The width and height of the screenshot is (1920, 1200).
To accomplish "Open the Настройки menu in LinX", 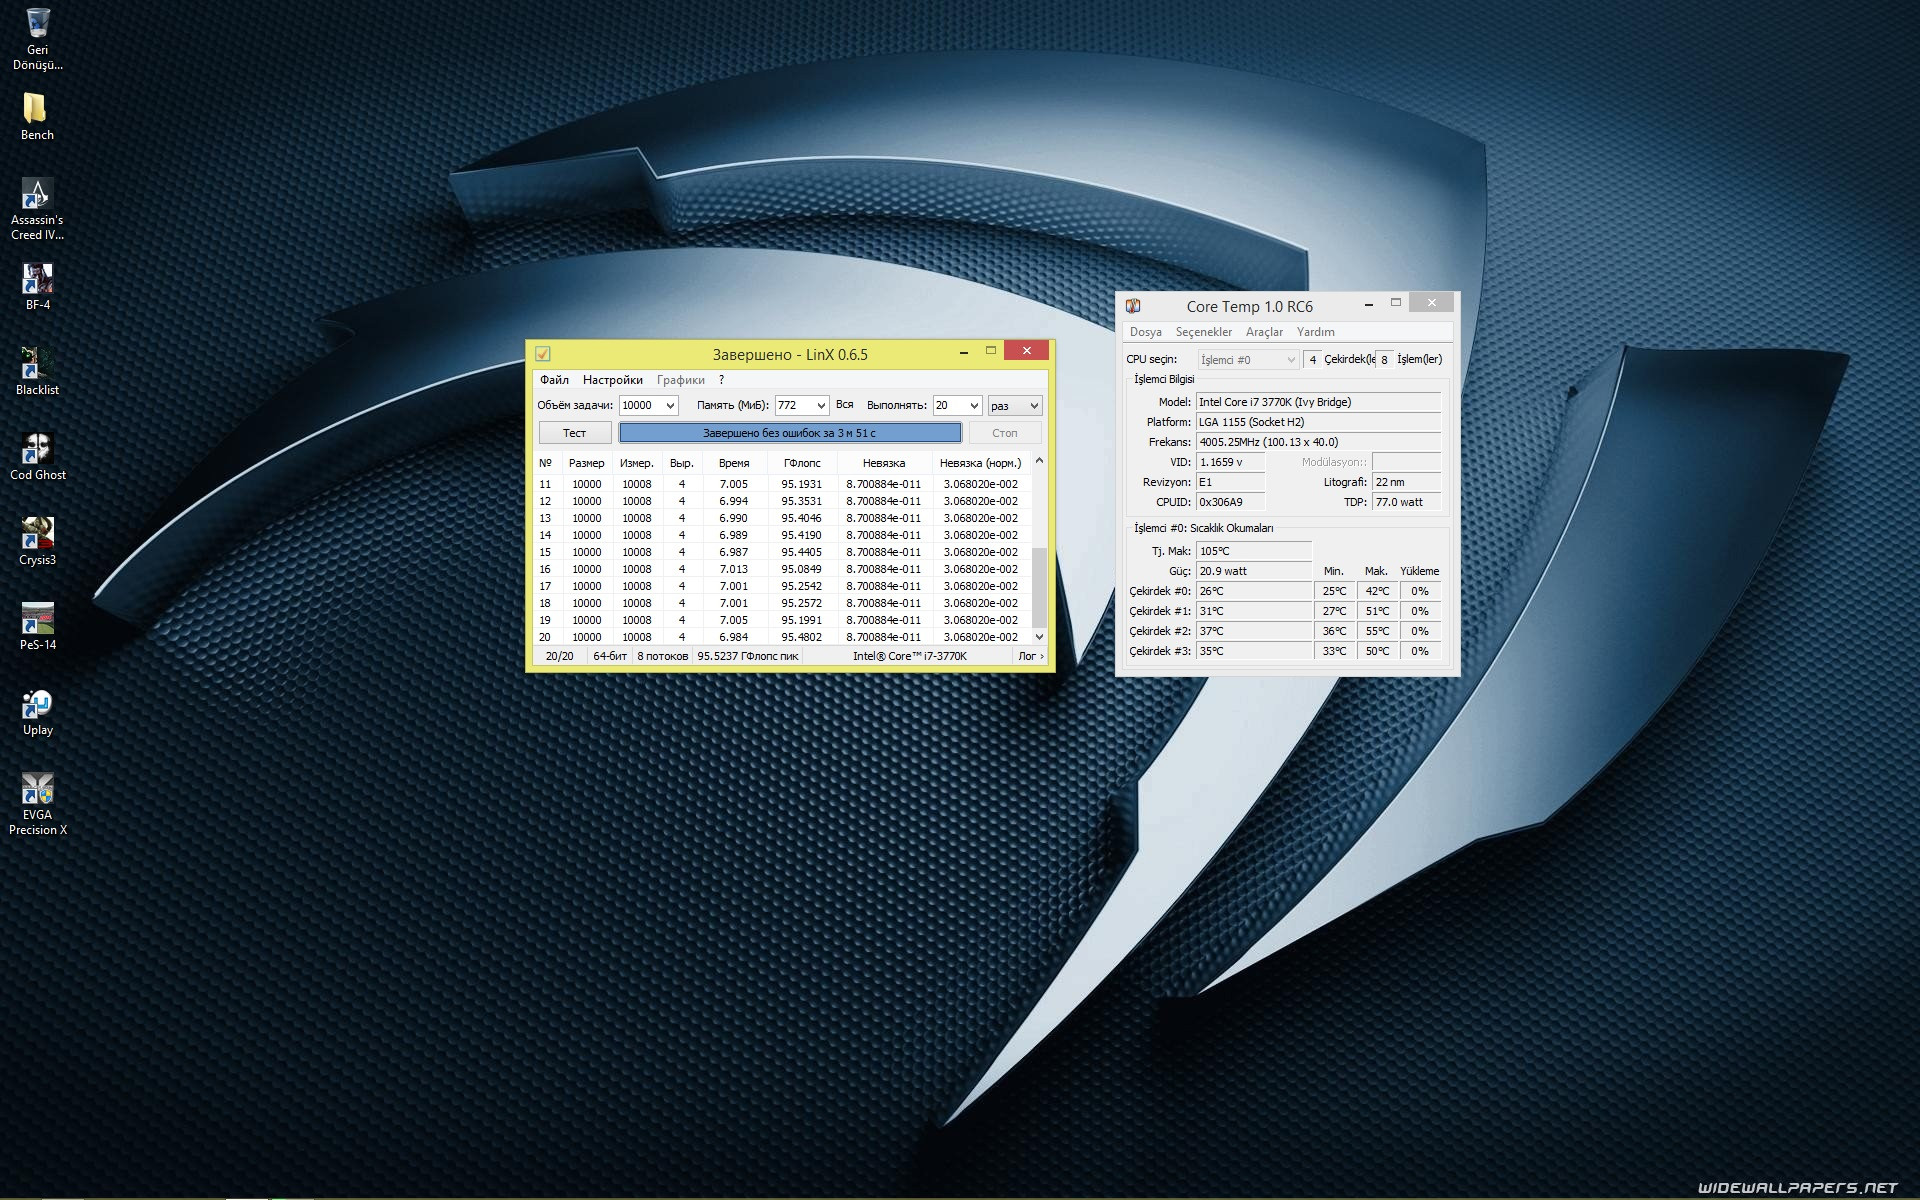I will [612, 380].
